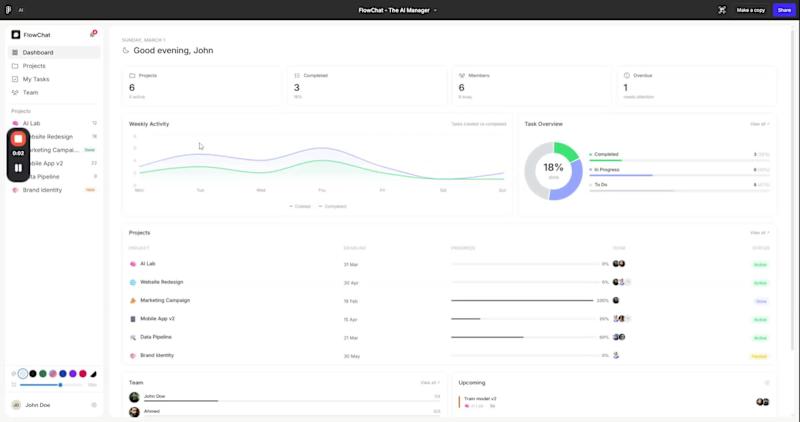This screenshot has width=800, height=422.
Task: Select dark and light split theme icon
Action: click(93, 374)
